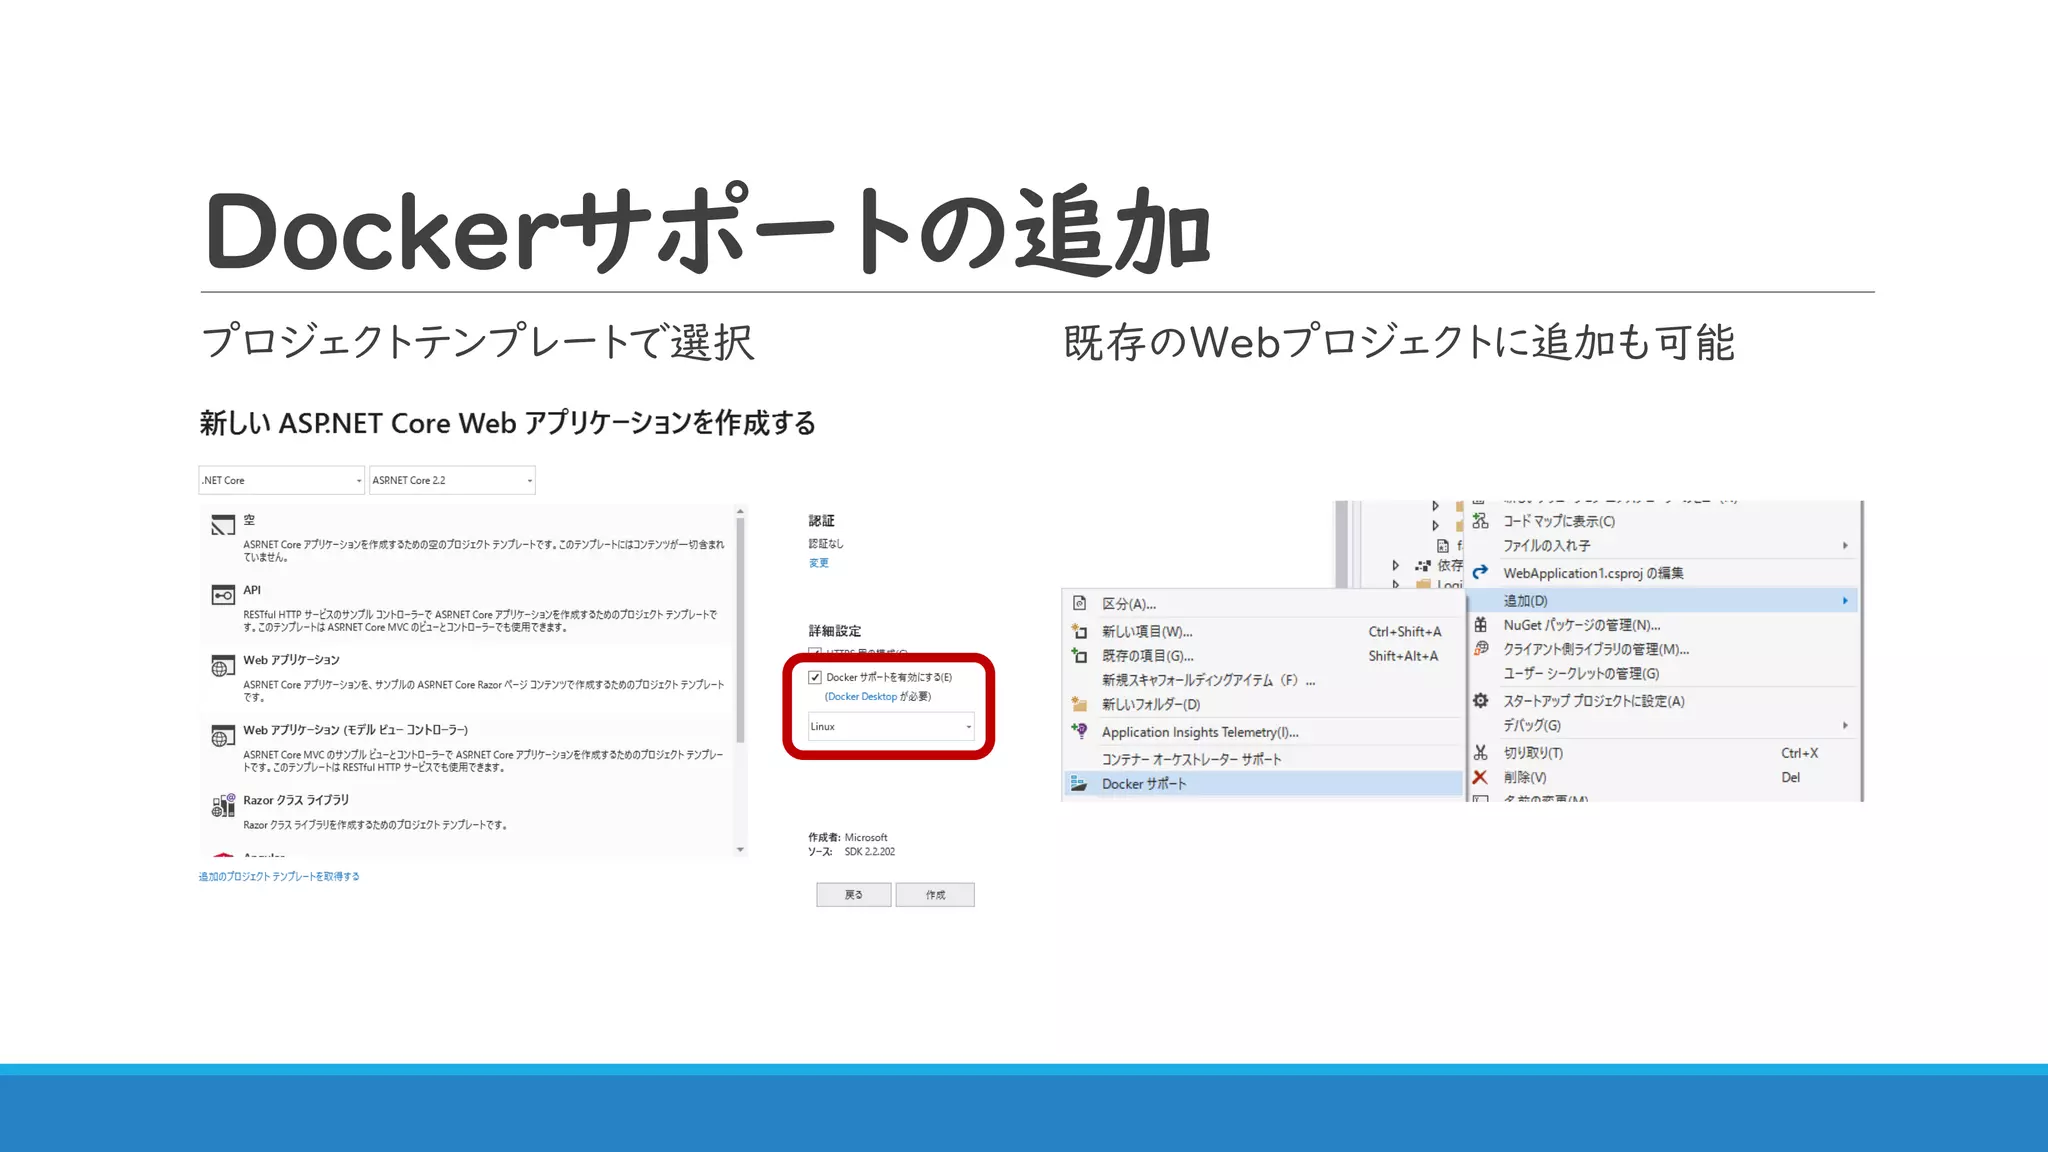Choose 新しい項目(W)... menu entry

[1262, 631]
